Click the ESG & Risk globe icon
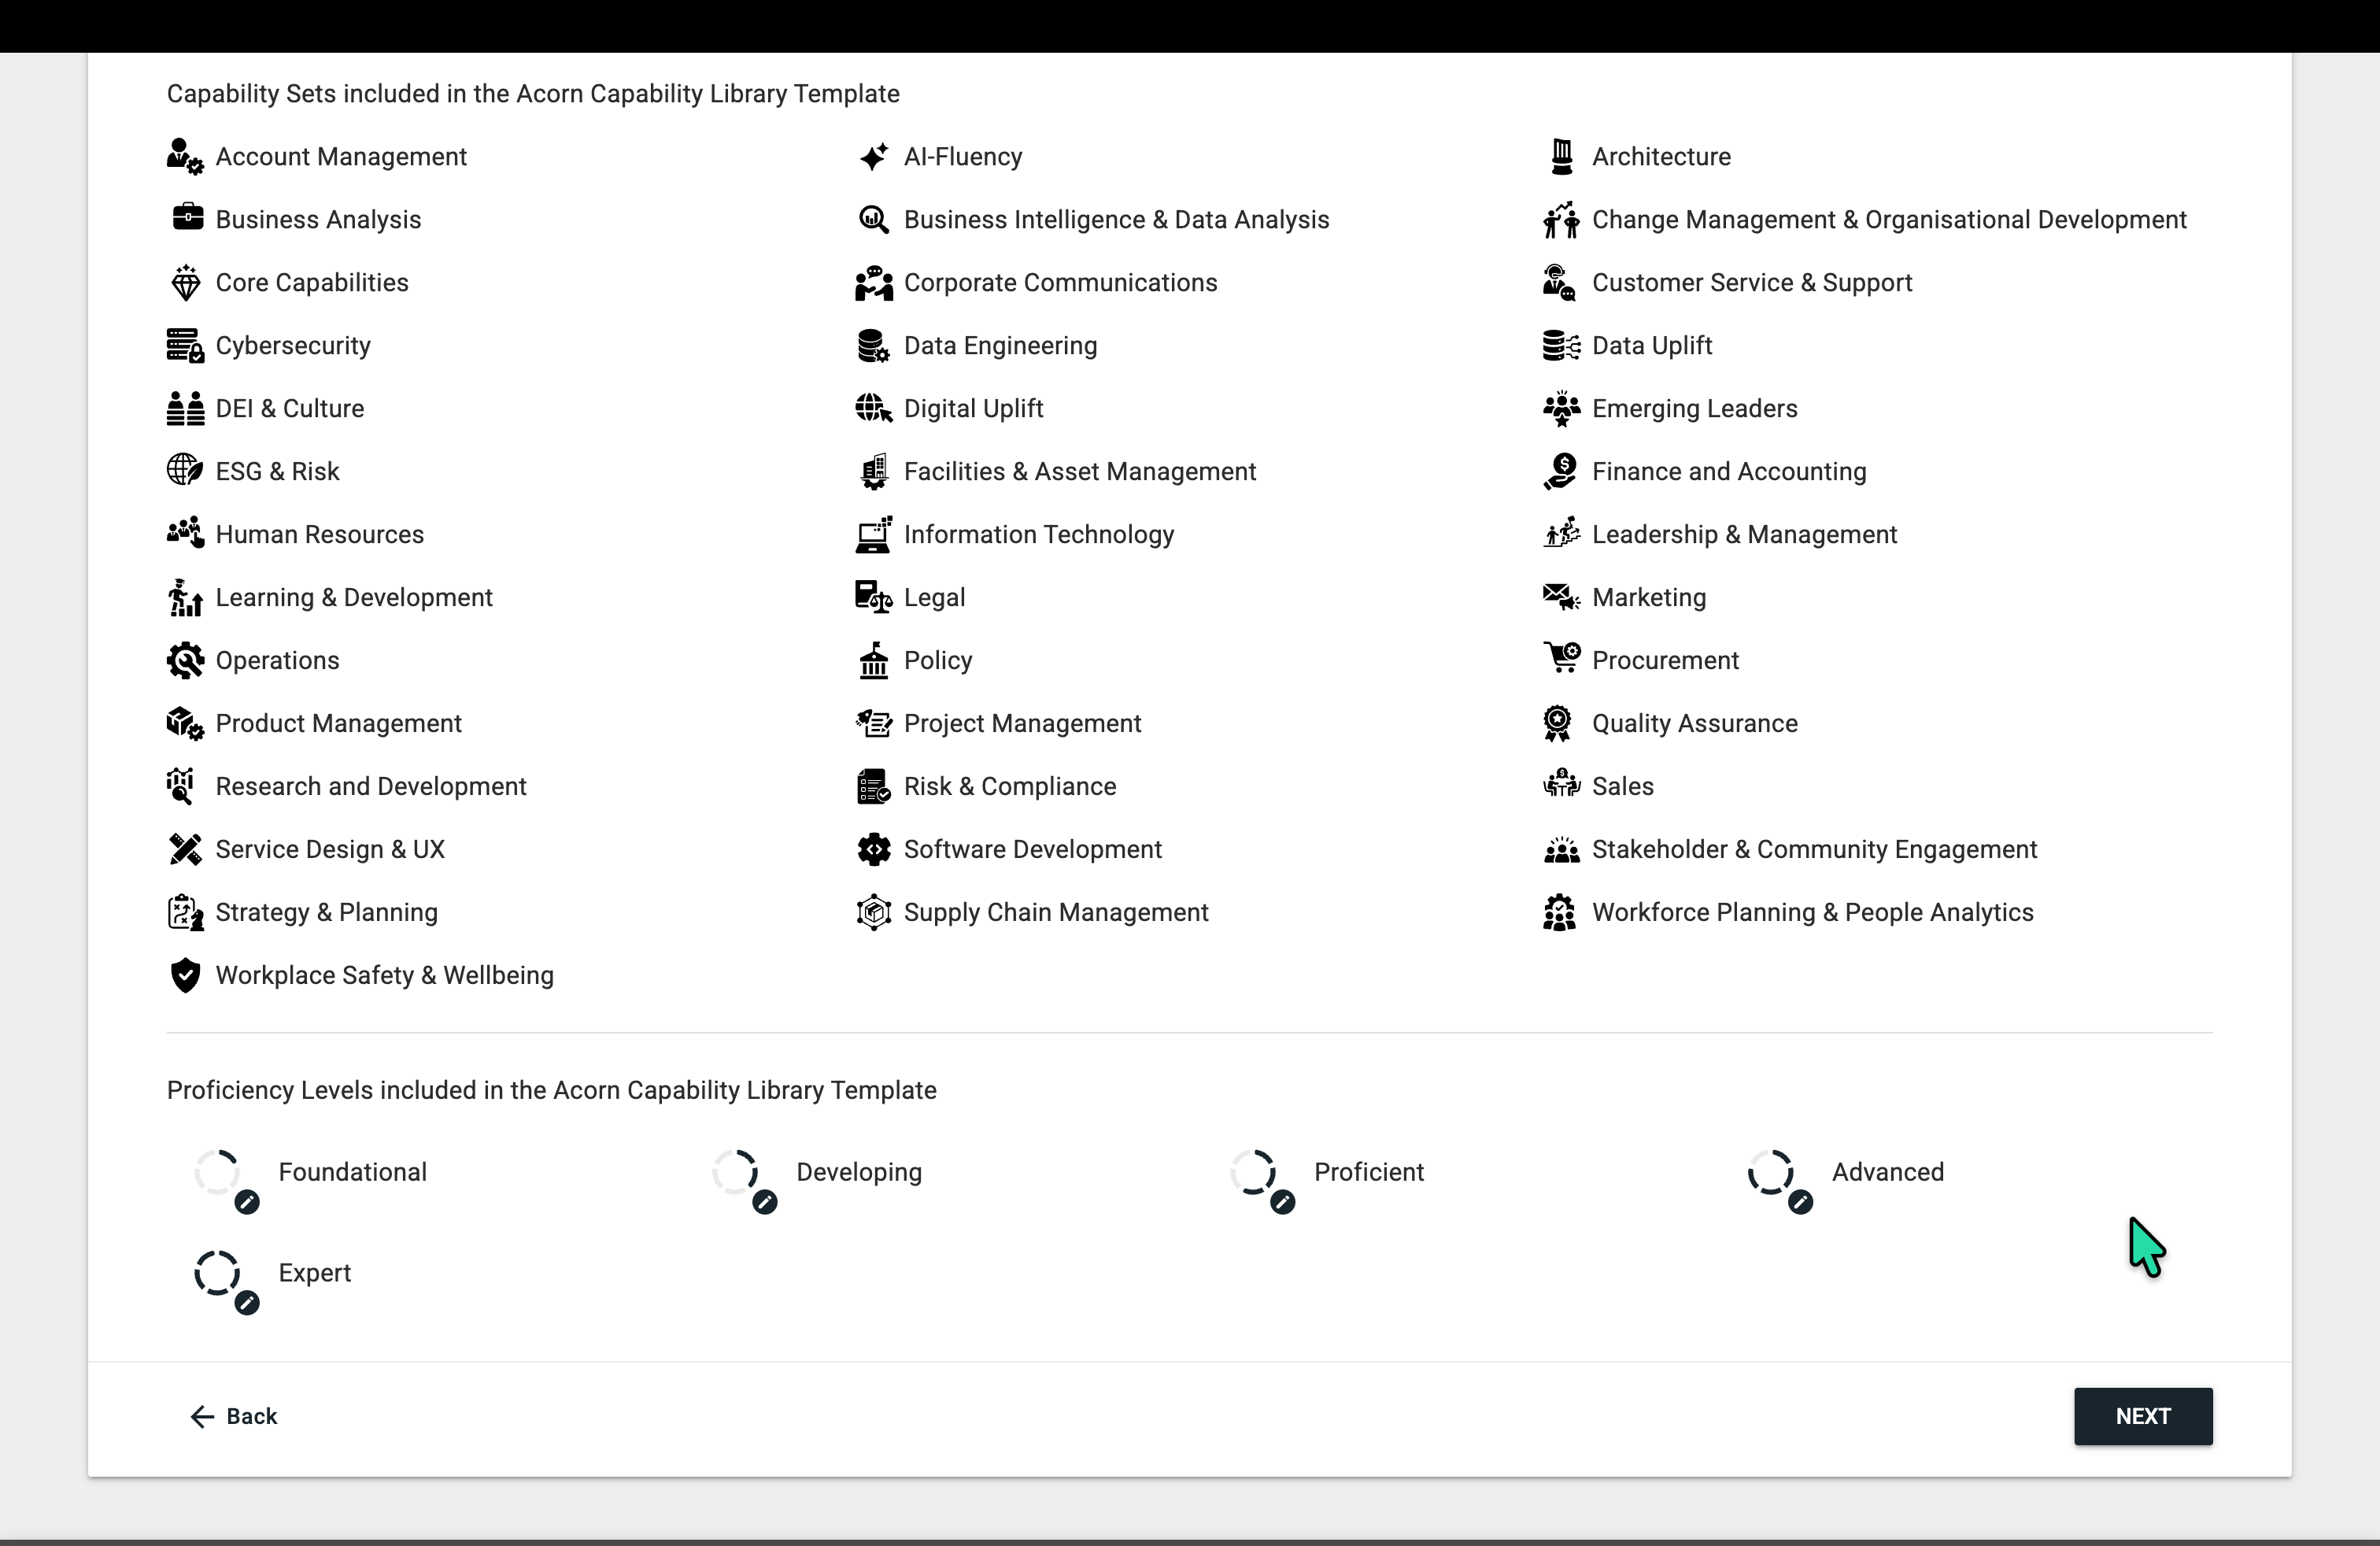 point(185,470)
